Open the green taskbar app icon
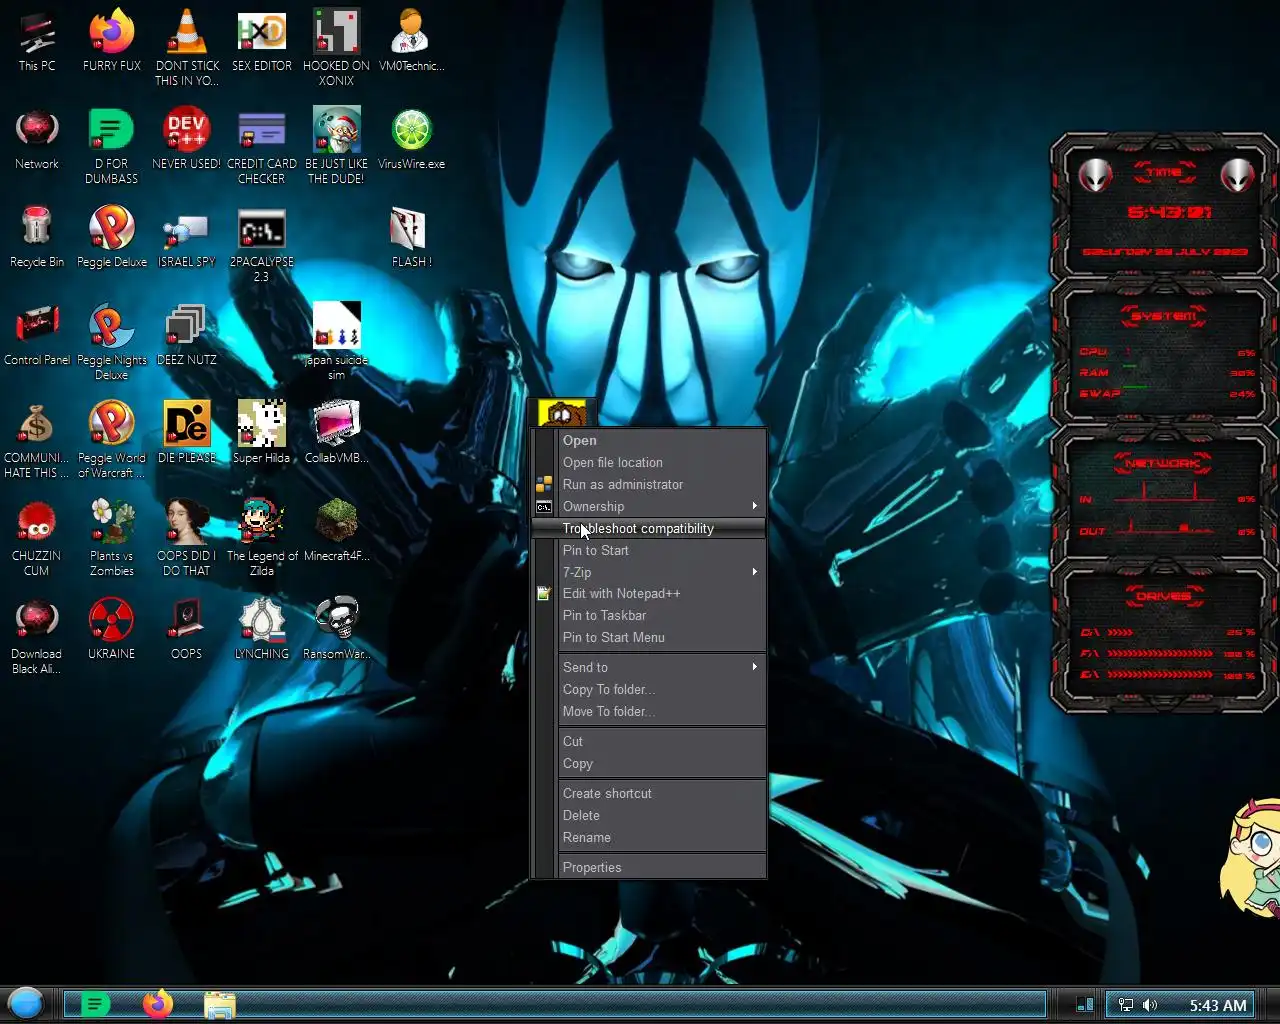The width and height of the screenshot is (1280, 1024). 95,1004
